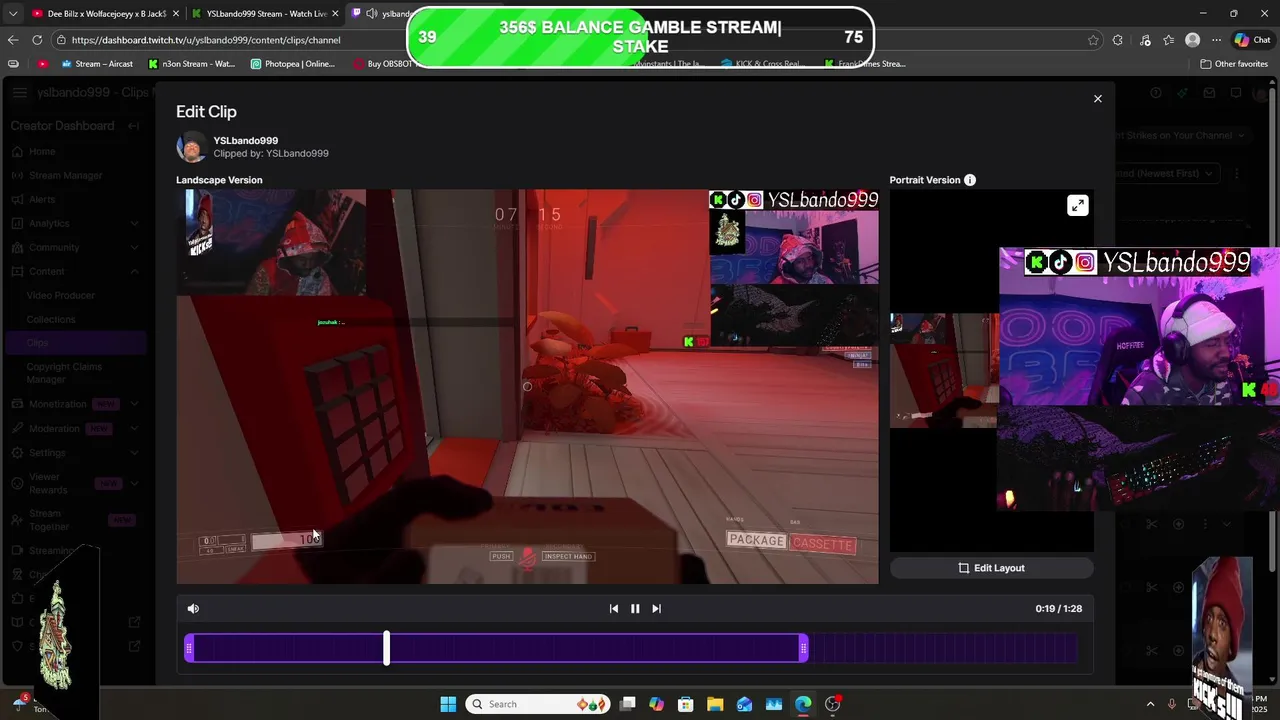Click the 0:19 / 1:28 time readout

click(1058, 608)
